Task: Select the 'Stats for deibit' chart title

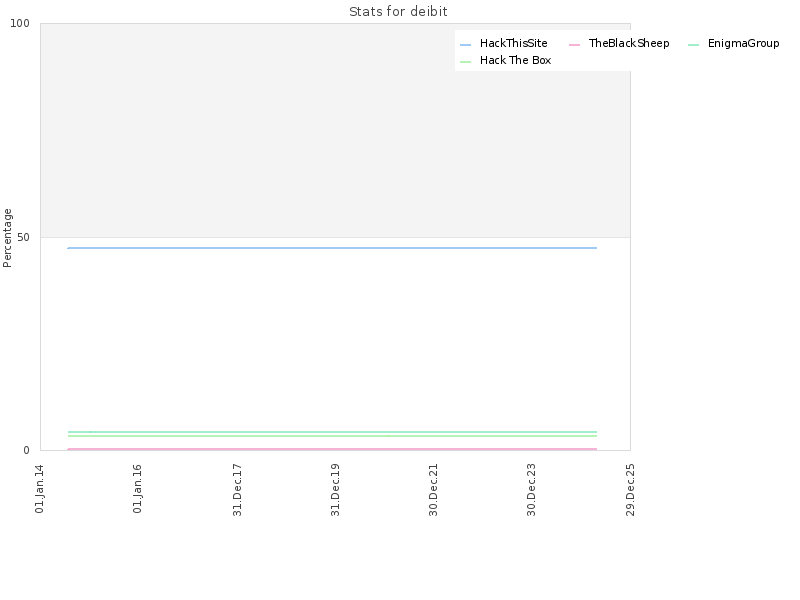Action: click(398, 11)
